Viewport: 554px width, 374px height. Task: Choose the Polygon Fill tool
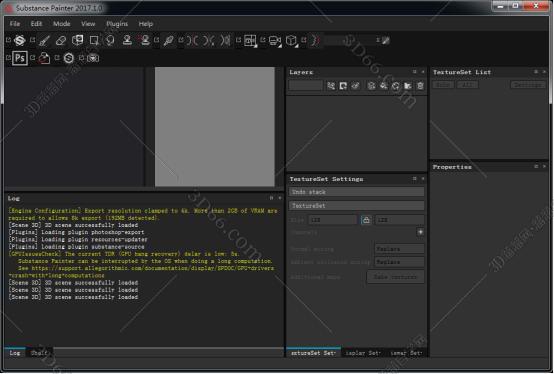pos(94,41)
